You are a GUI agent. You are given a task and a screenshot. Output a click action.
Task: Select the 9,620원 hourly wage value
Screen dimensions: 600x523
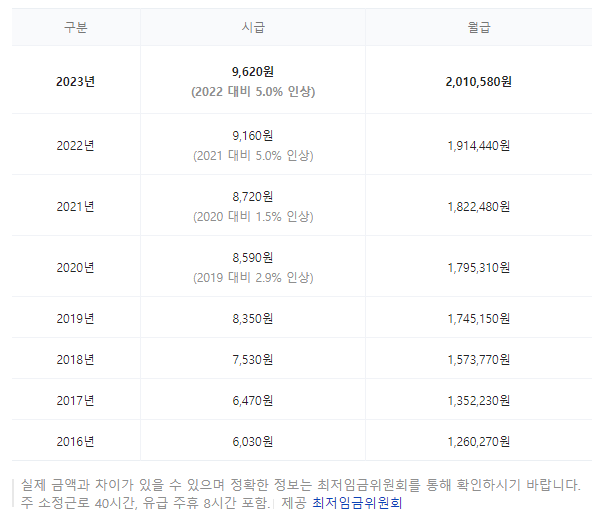coord(253,72)
